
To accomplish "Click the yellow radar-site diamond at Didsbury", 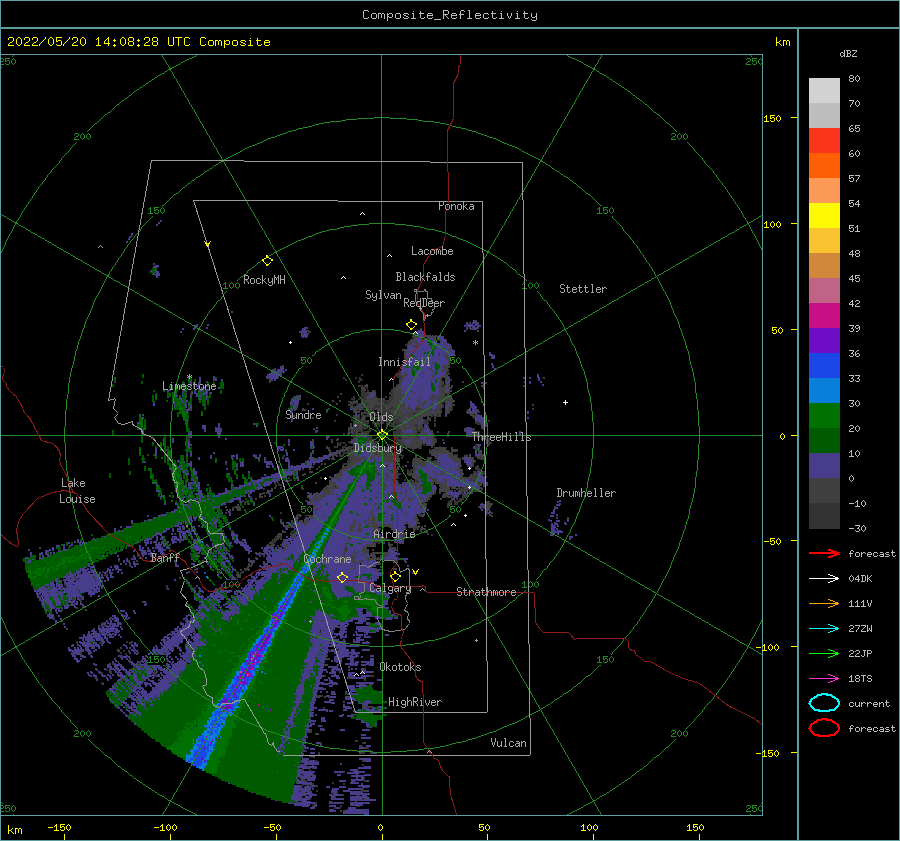I will [x=382, y=435].
